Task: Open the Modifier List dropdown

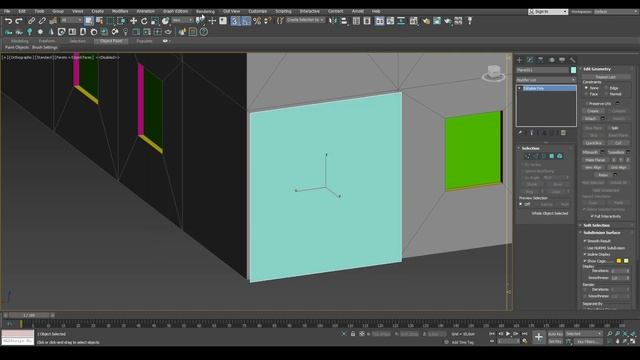Action: [x=546, y=80]
